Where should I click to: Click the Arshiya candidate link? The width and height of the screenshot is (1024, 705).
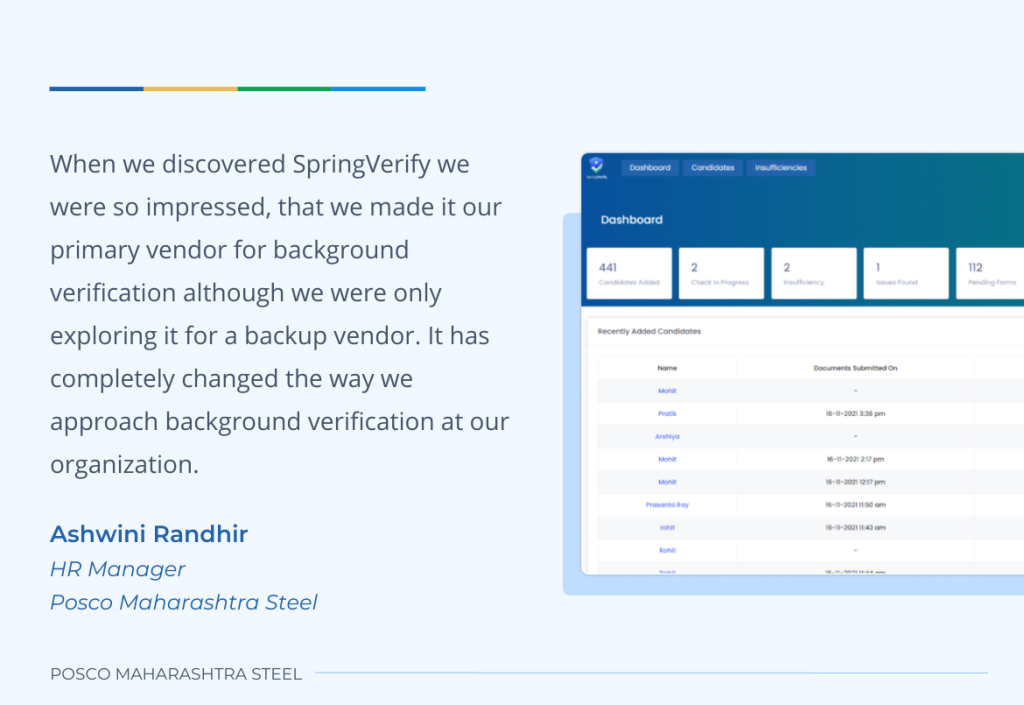click(x=667, y=436)
